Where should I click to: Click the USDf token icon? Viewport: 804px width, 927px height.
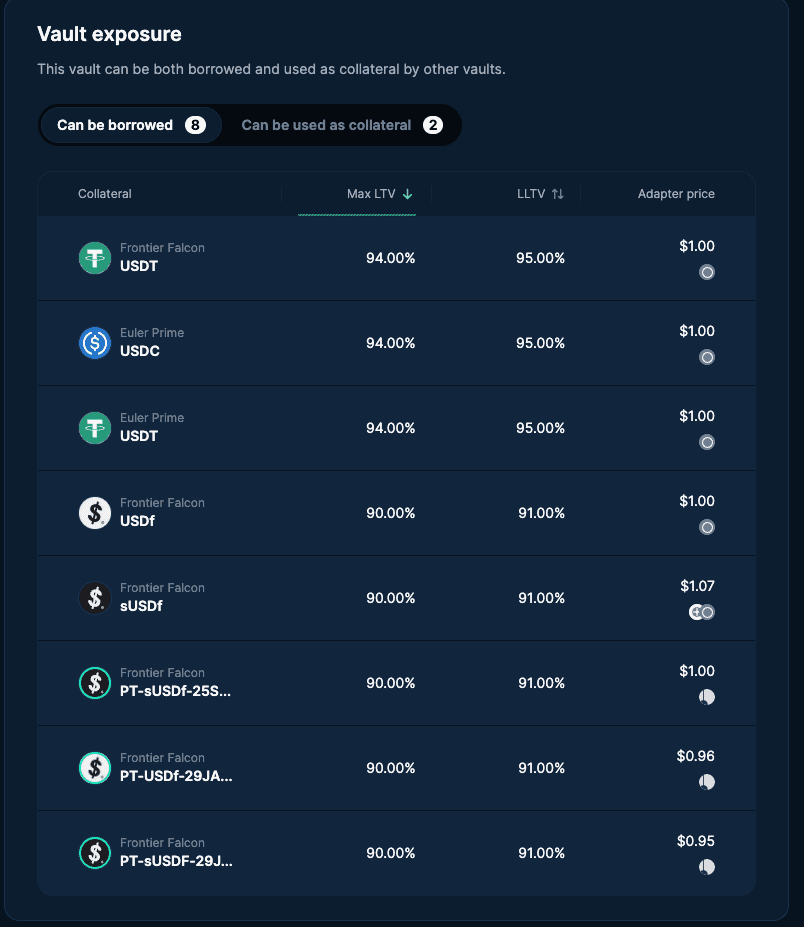point(95,513)
